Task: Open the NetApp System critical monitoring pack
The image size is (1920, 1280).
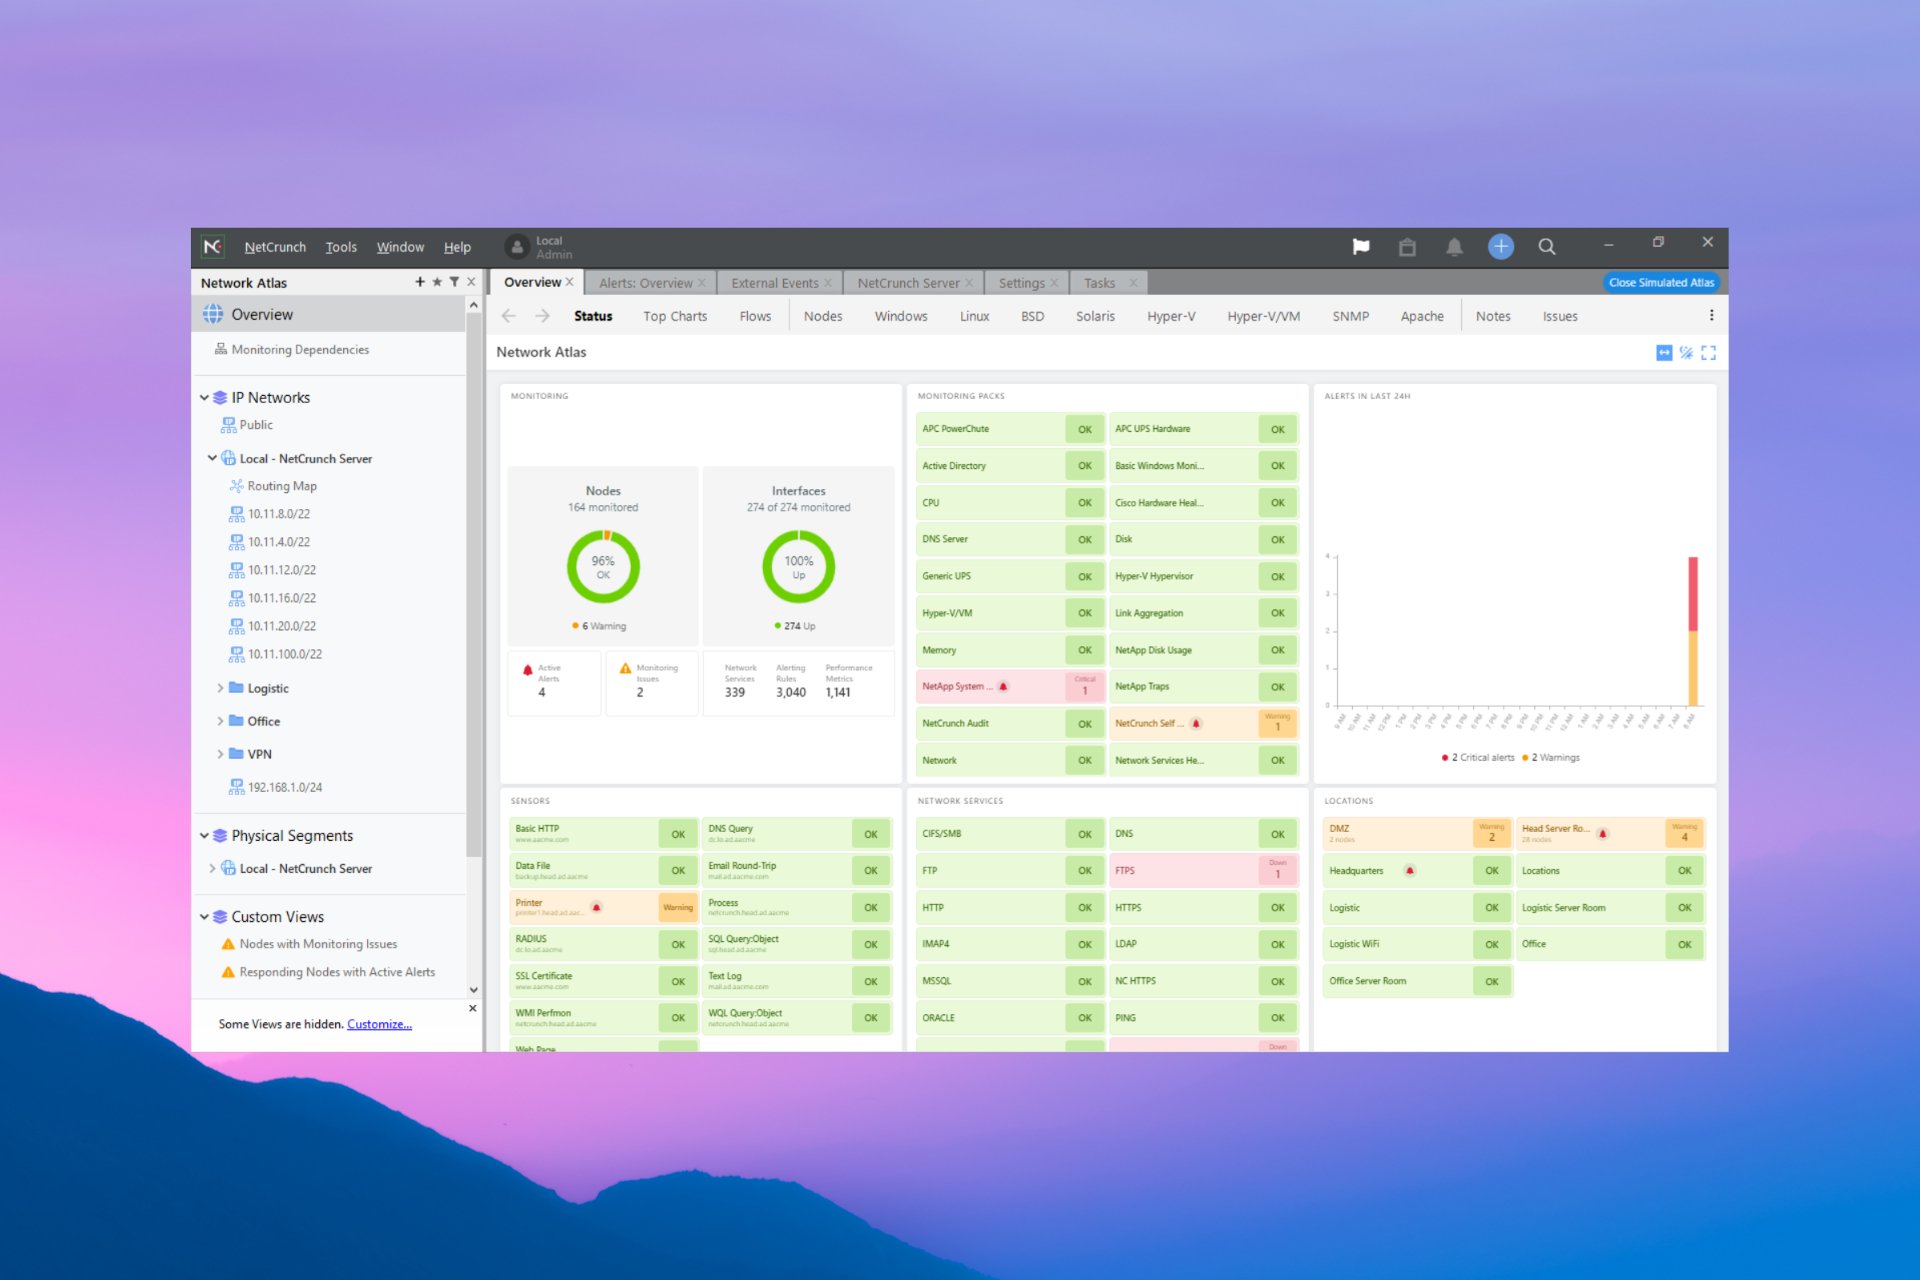Action: pyautogui.click(x=1010, y=686)
